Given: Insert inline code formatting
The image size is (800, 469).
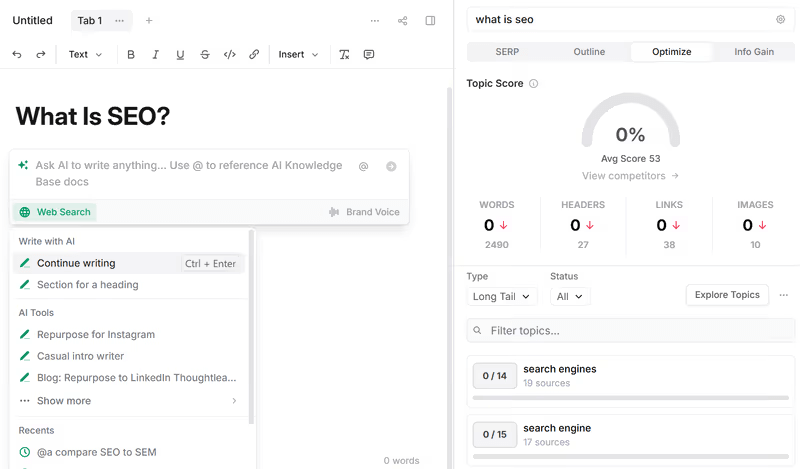Looking at the screenshot, I should (229, 55).
